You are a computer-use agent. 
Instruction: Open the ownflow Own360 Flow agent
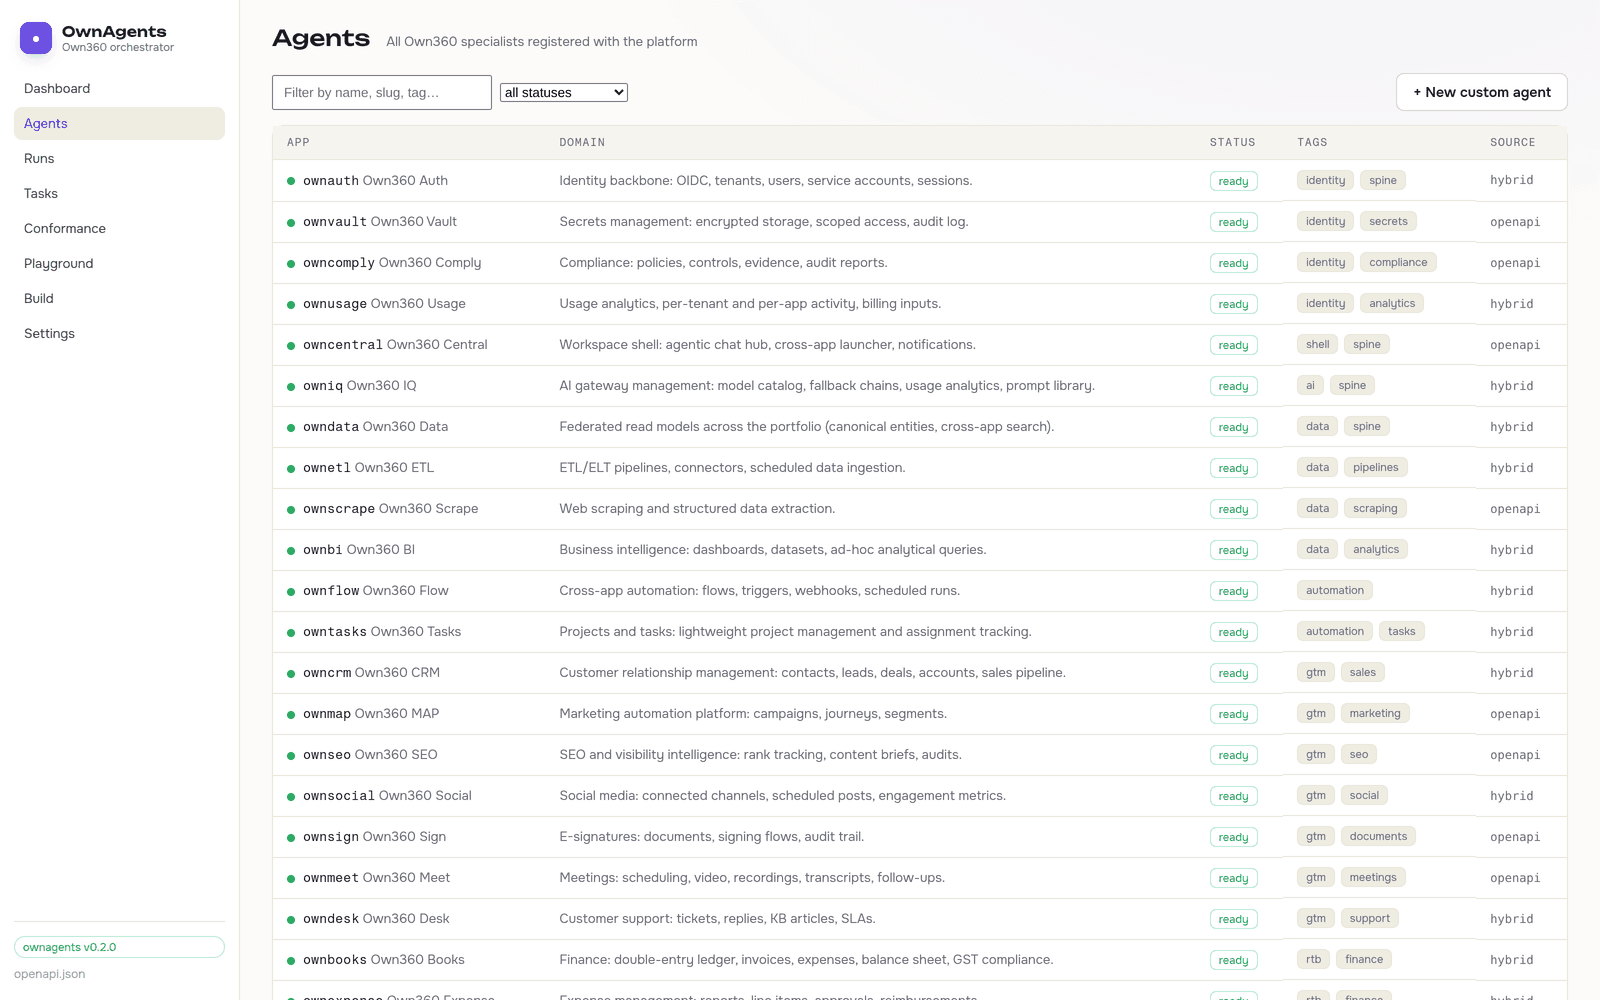point(375,591)
